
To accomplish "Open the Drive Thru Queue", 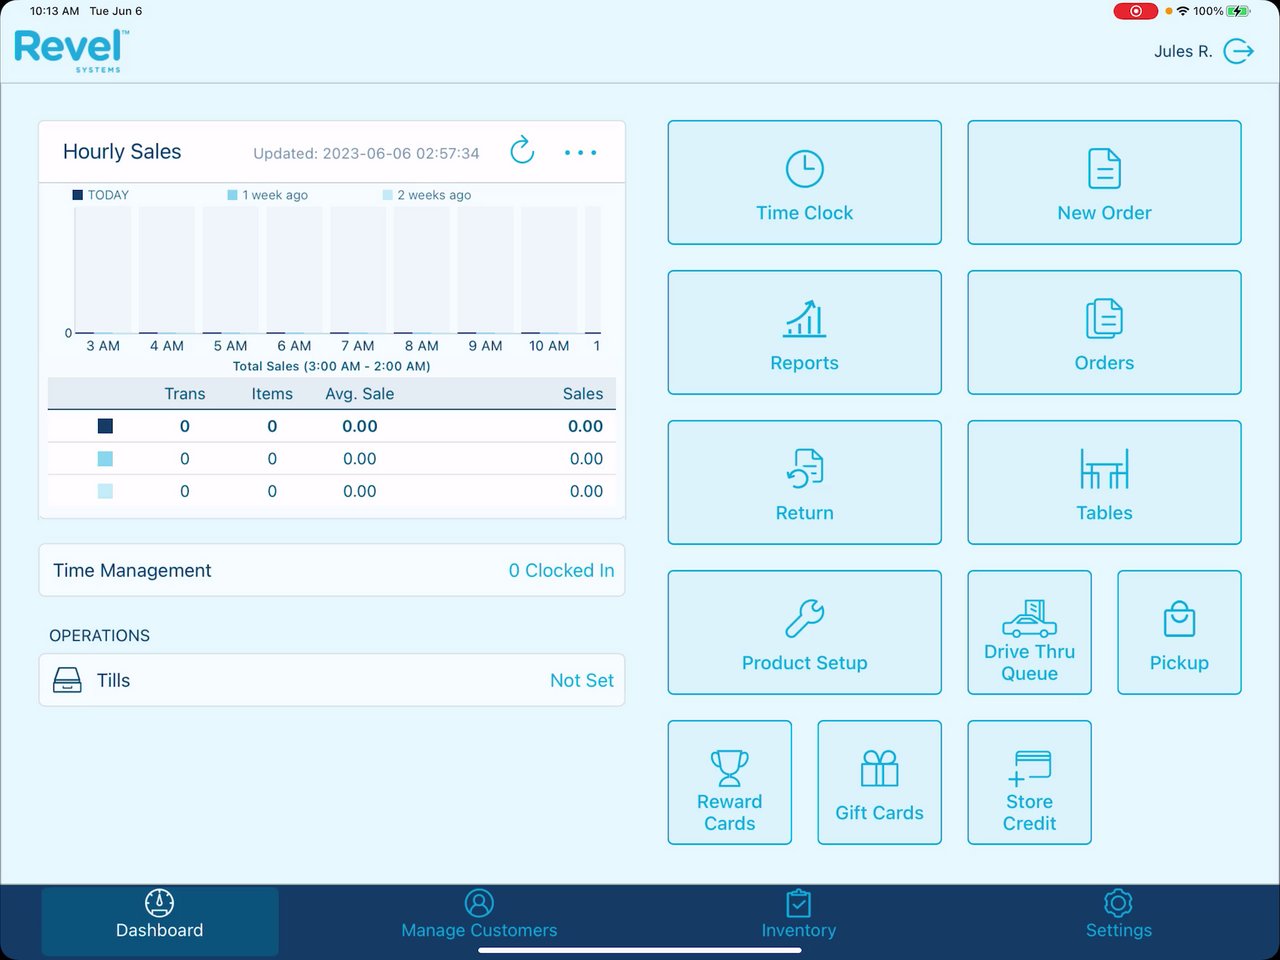I will tap(1030, 633).
